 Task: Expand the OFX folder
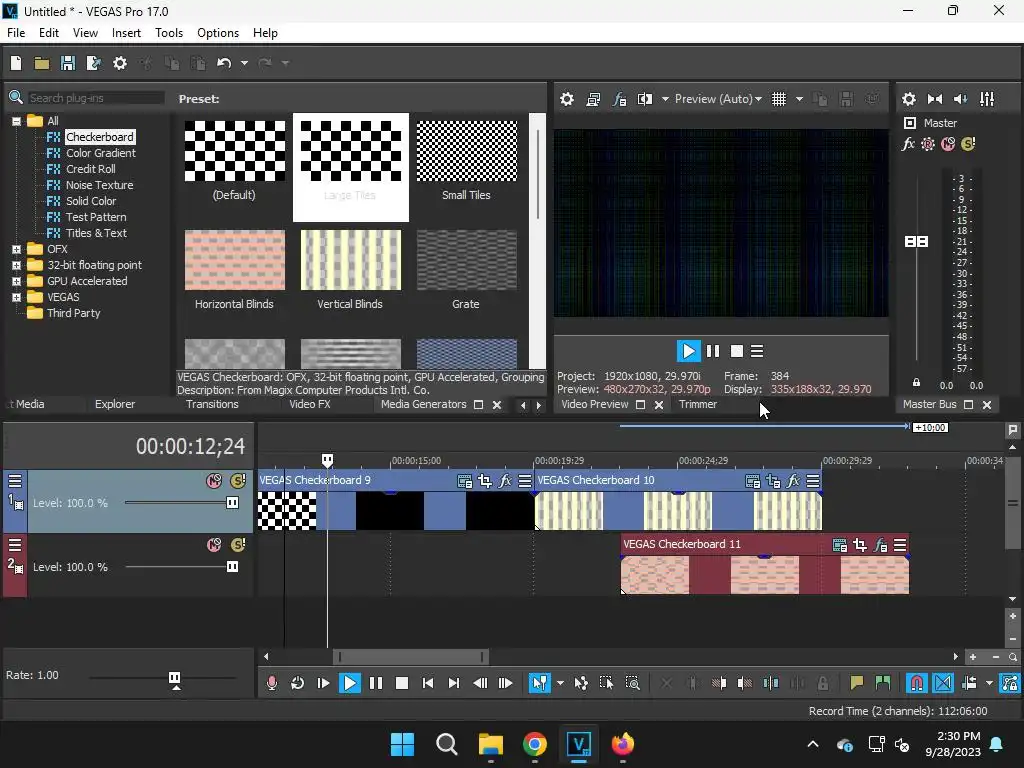point(16,249)
